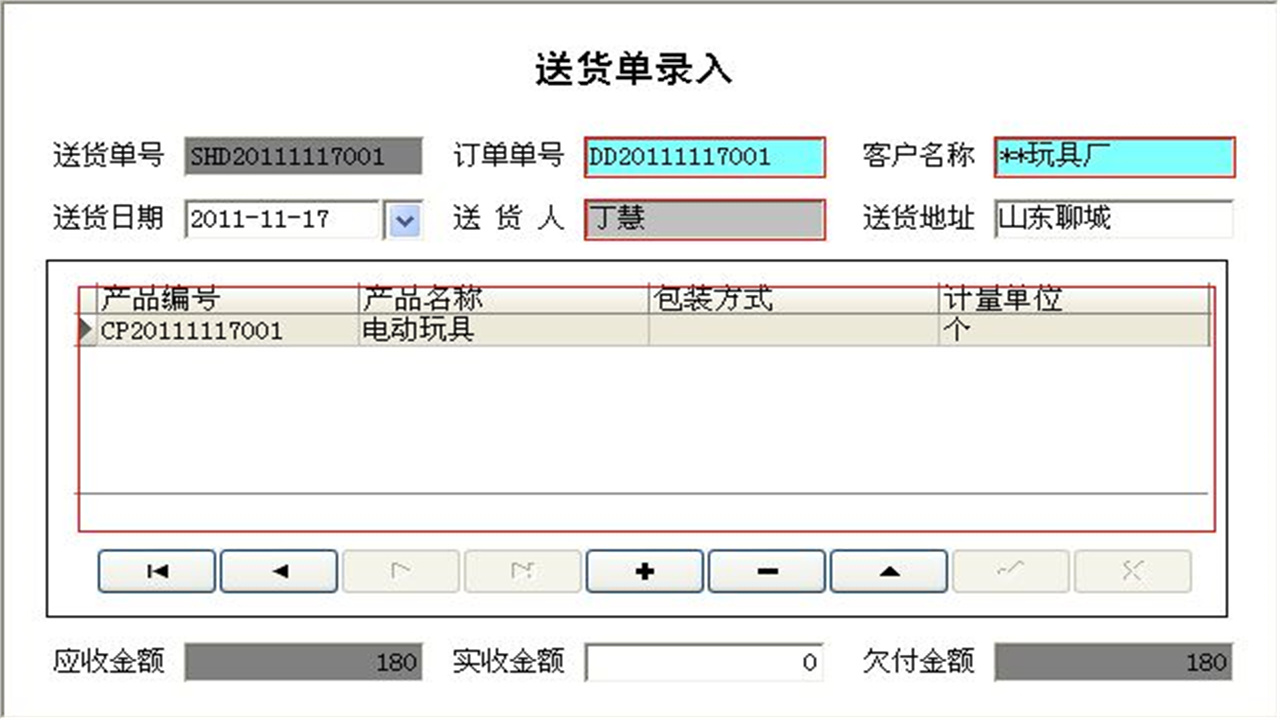This screenshot has width=1280, height=720.
Task: Click the 送货人 field showing 丁慧
Action: point(704,220)
